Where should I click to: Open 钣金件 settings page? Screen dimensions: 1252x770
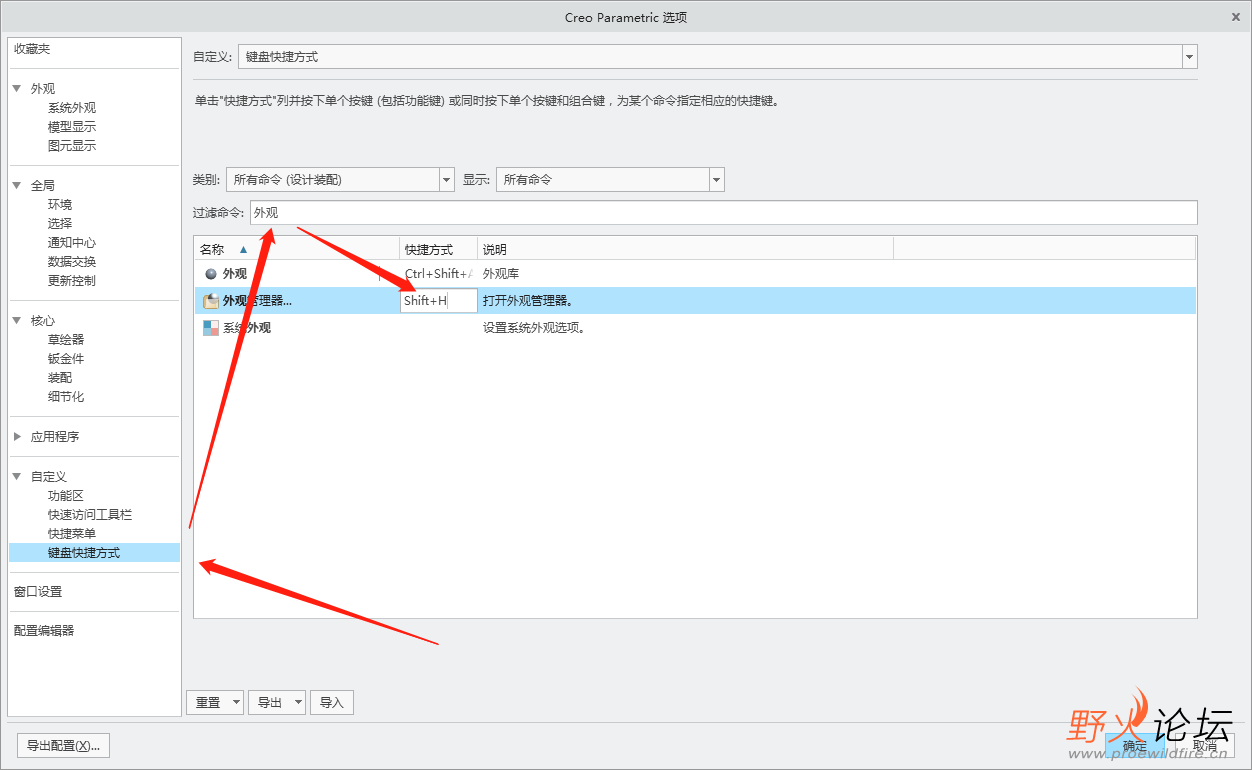coord(66,359)
